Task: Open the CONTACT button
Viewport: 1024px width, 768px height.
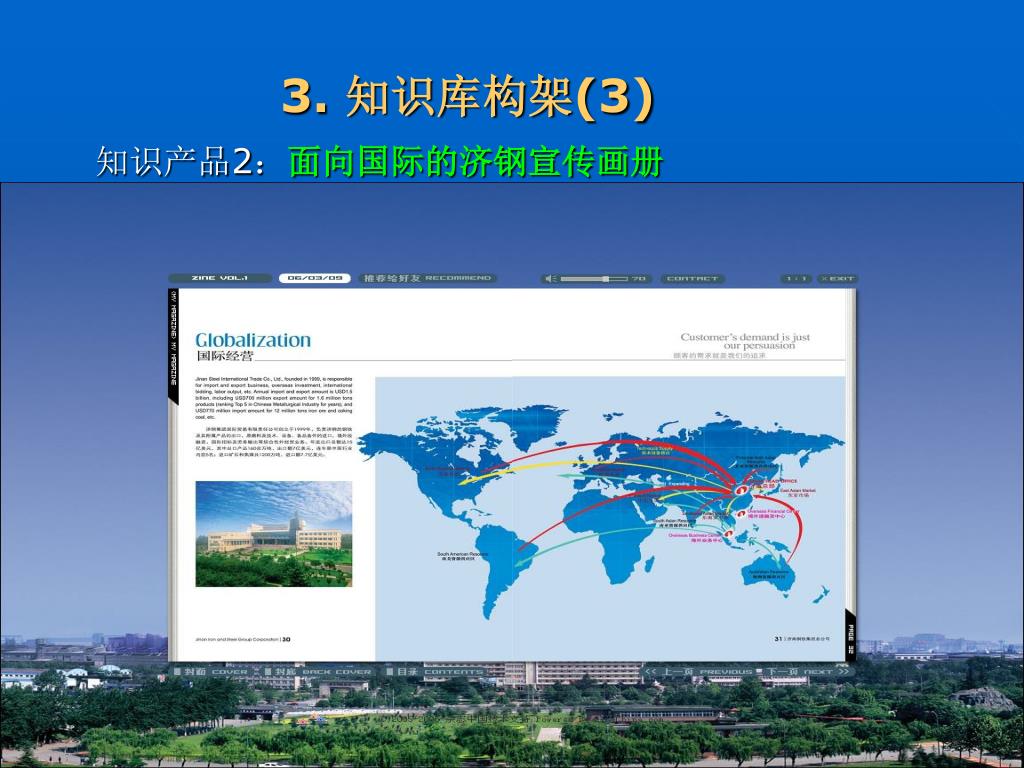Action: pyautogui.click(x=692, y=279)
